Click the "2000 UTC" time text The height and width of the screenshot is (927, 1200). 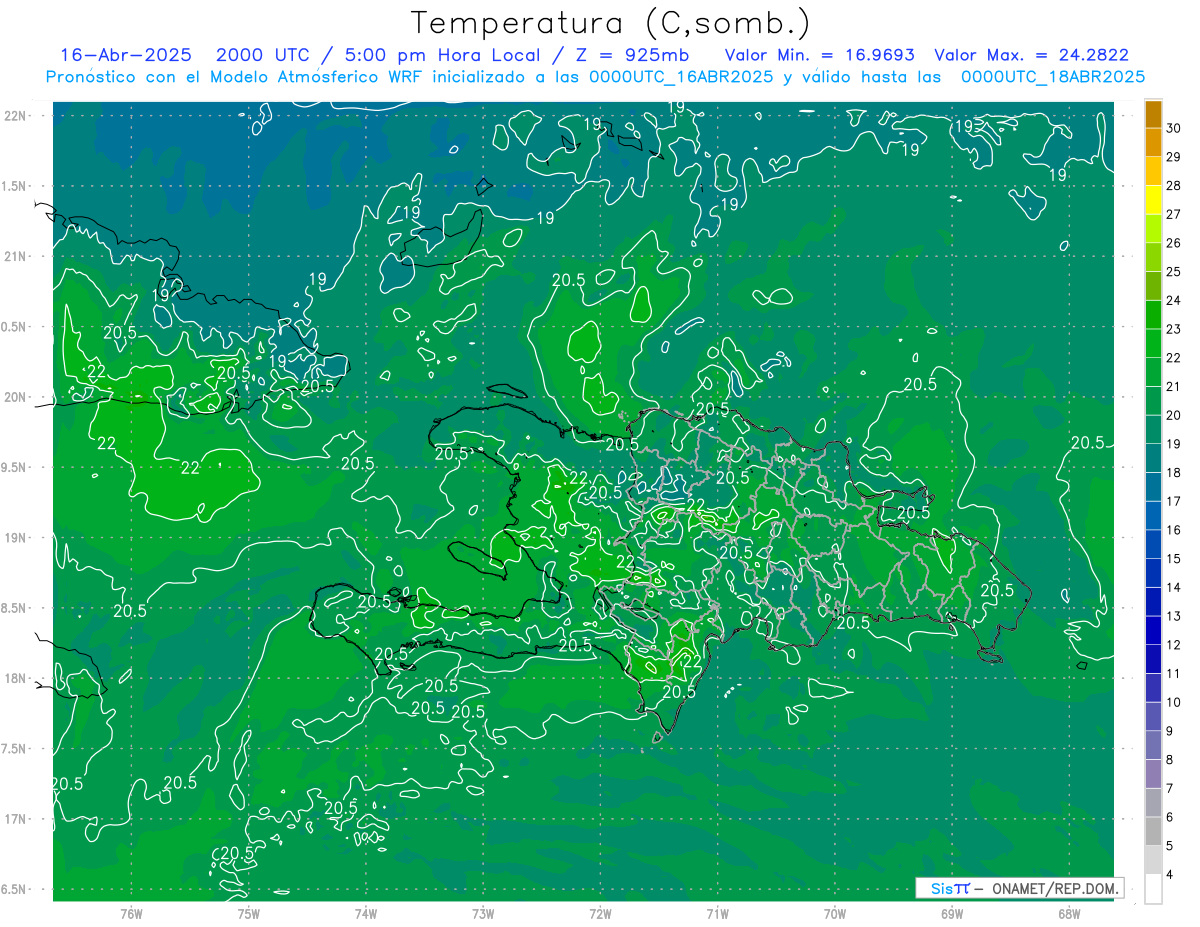coord(263,55)
